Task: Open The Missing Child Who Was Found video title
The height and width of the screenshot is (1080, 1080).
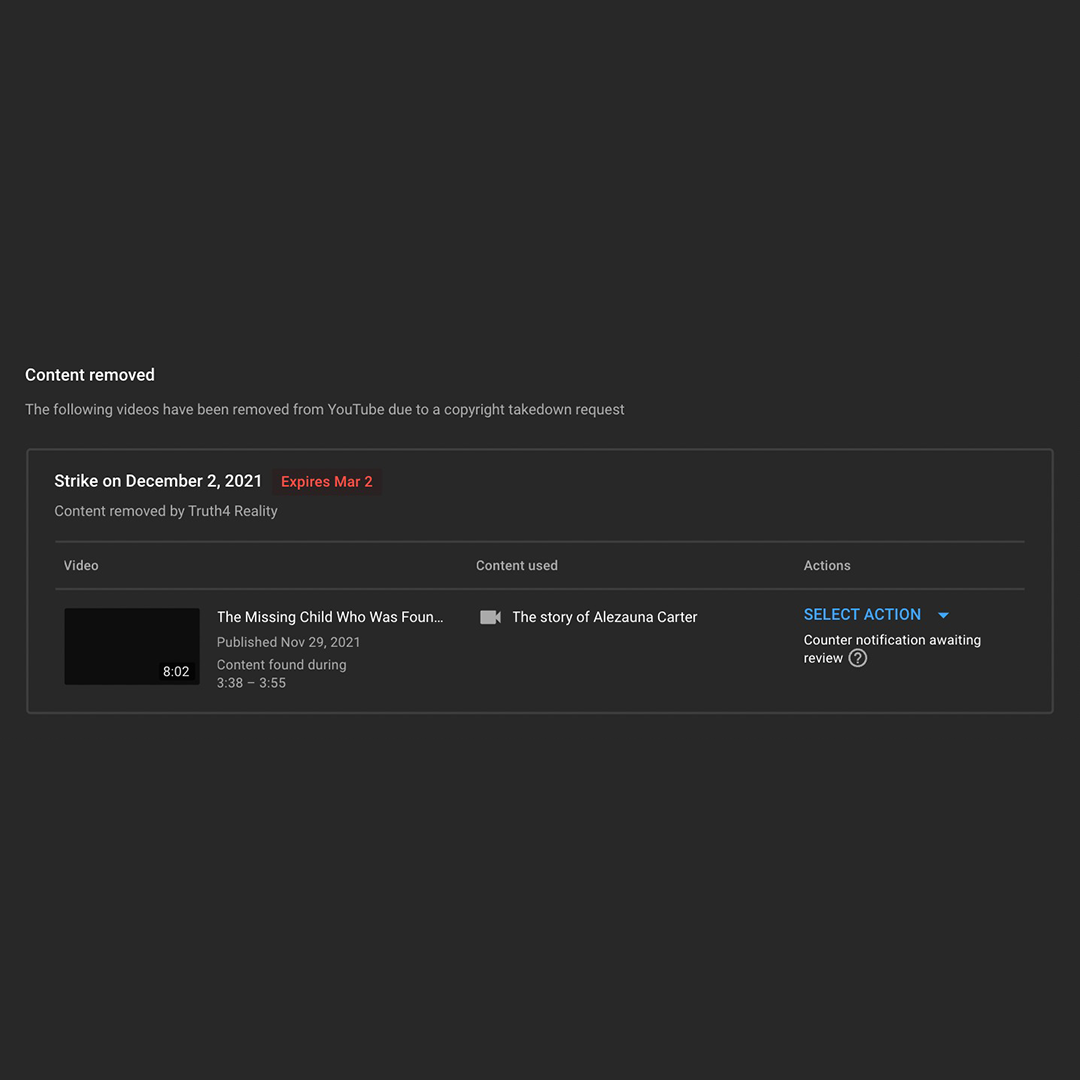Action: click(x=330, y=617)
